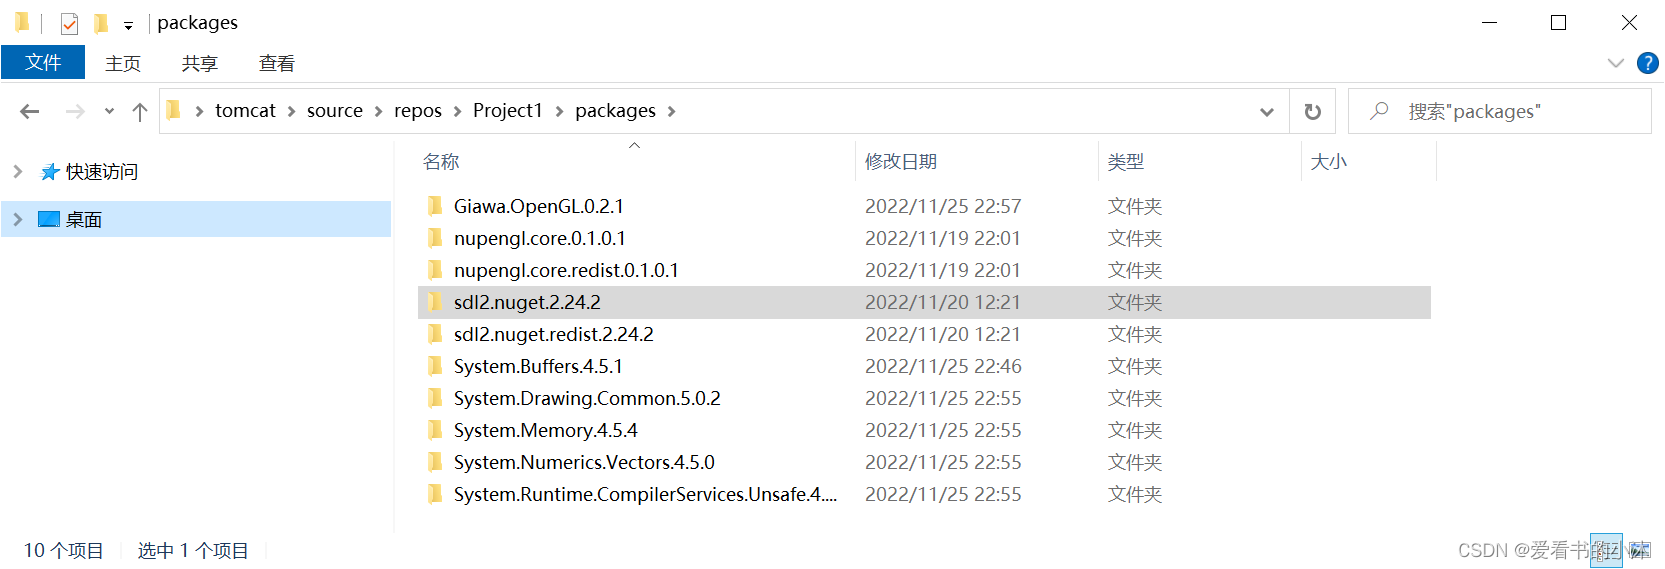The image size is (1665, 569).
Task: Select the sdl2.nuget.redist.2.24.2 folder icon
Action: tap(435, 334)
